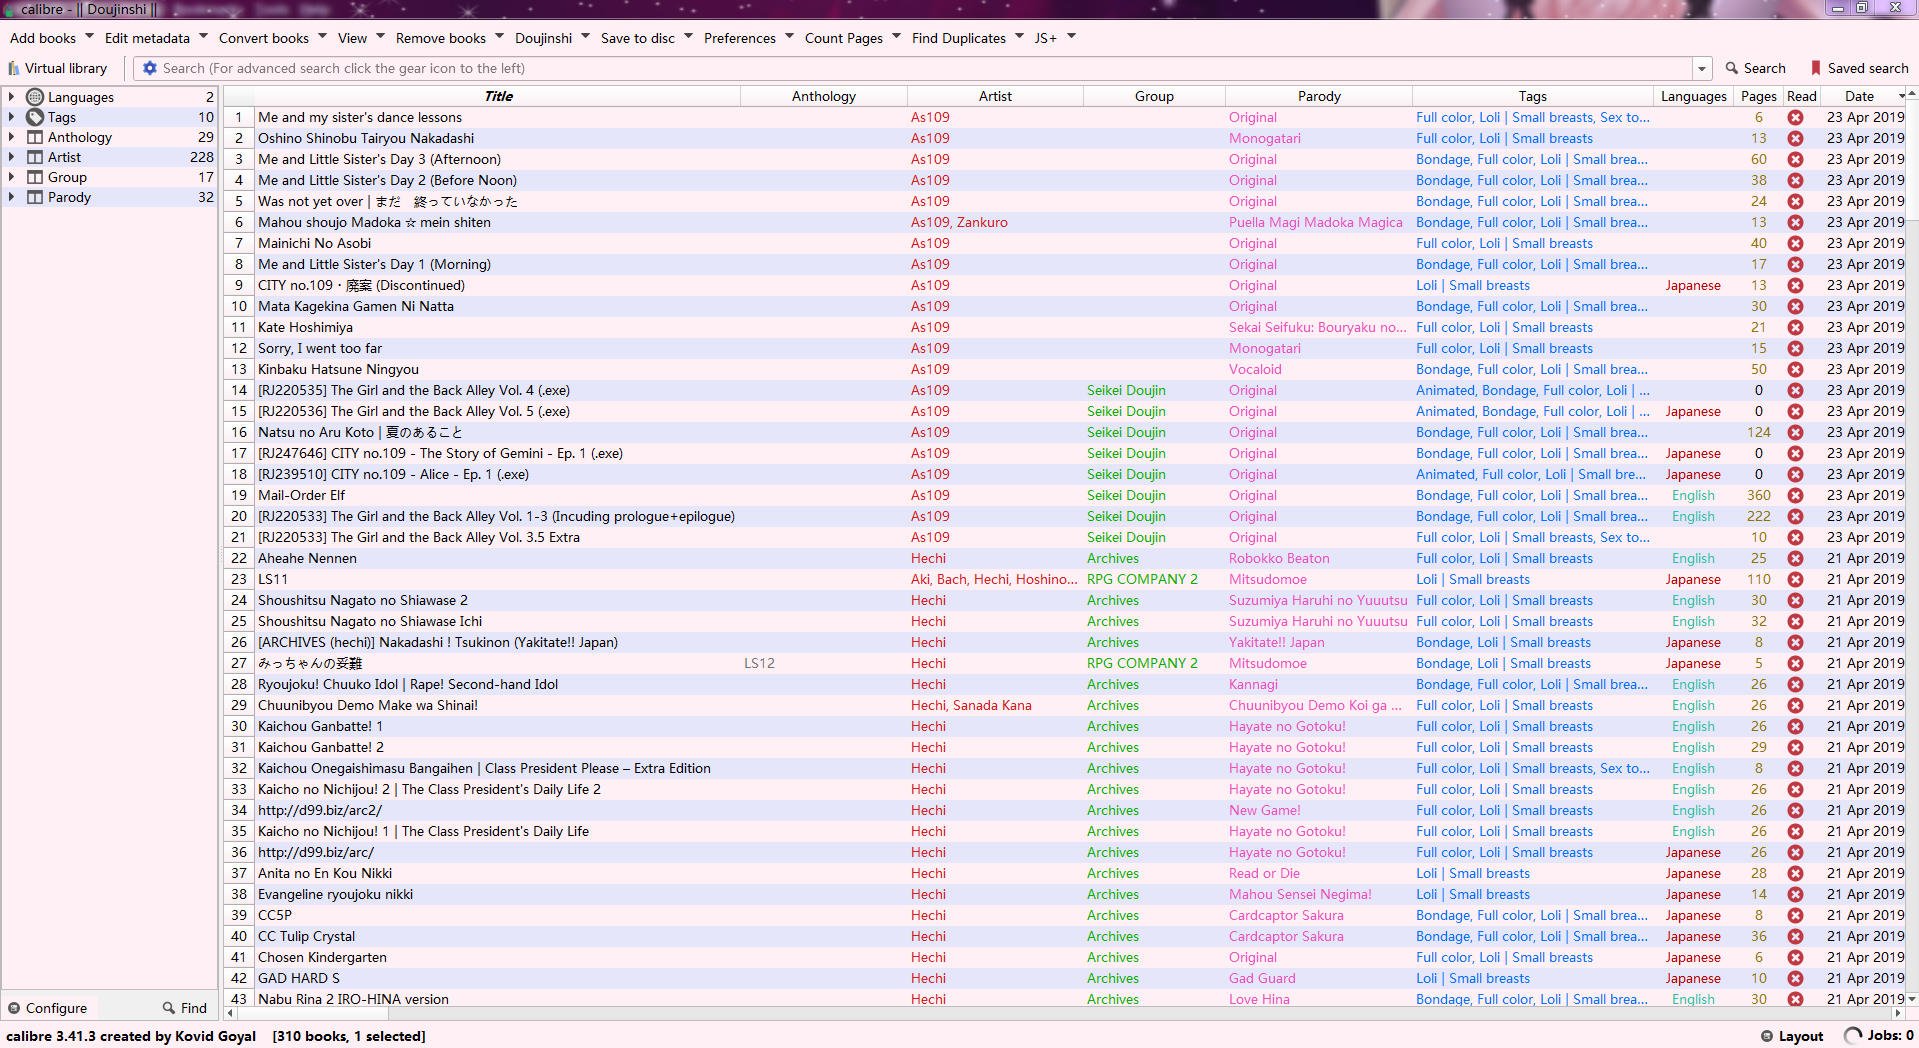The width and height of the screenshot is (1919, 1048).
Task: Click the advanced search gear icon
Action: (150, 68)
